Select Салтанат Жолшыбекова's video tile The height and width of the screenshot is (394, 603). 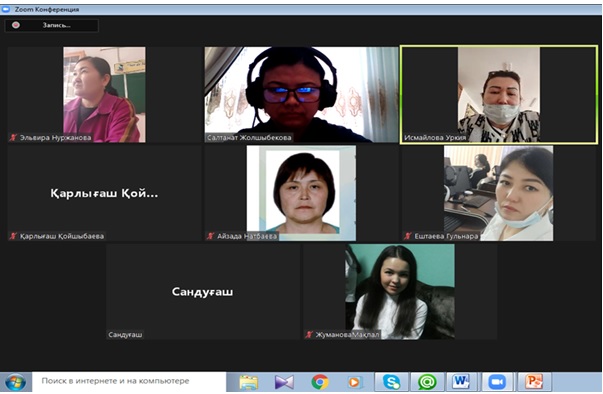click(302, 95)
